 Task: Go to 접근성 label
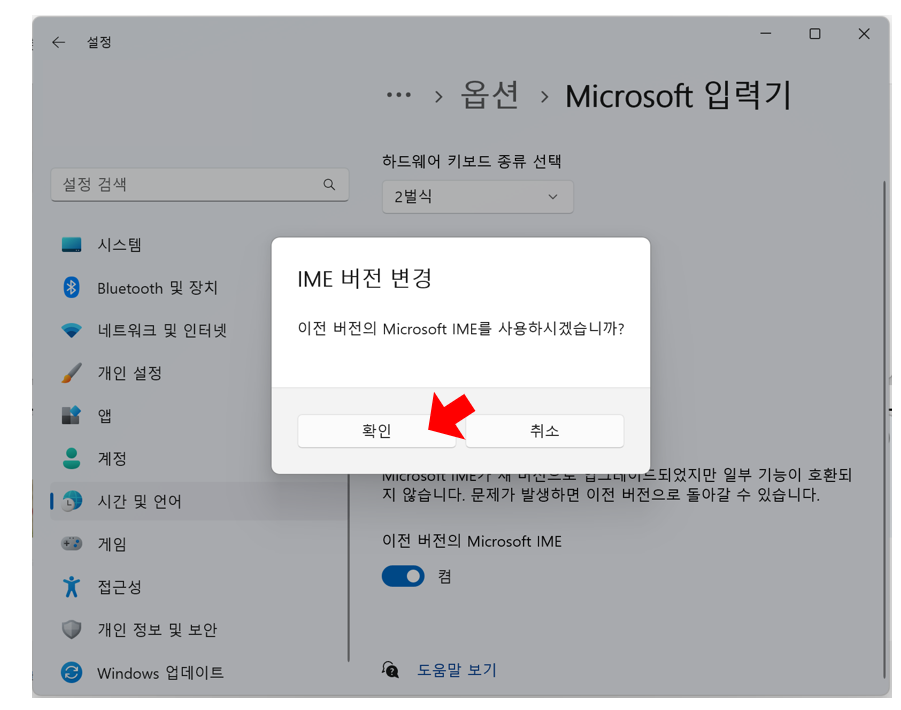(119, 586)
